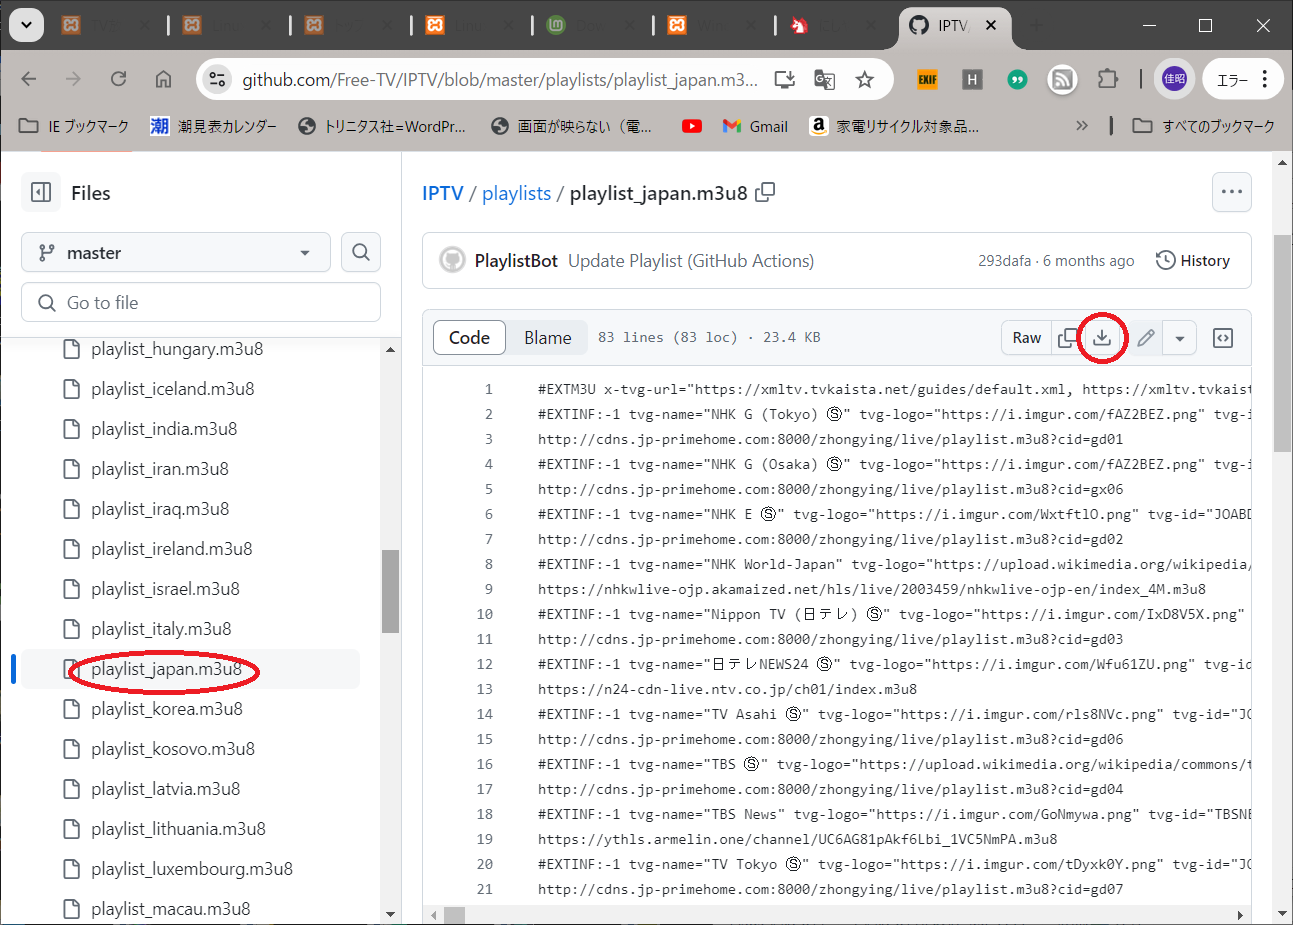This screenshot has height=925, width=1293.
Task: Open the file actions three-dot menu
Action: click(1231, 192)
